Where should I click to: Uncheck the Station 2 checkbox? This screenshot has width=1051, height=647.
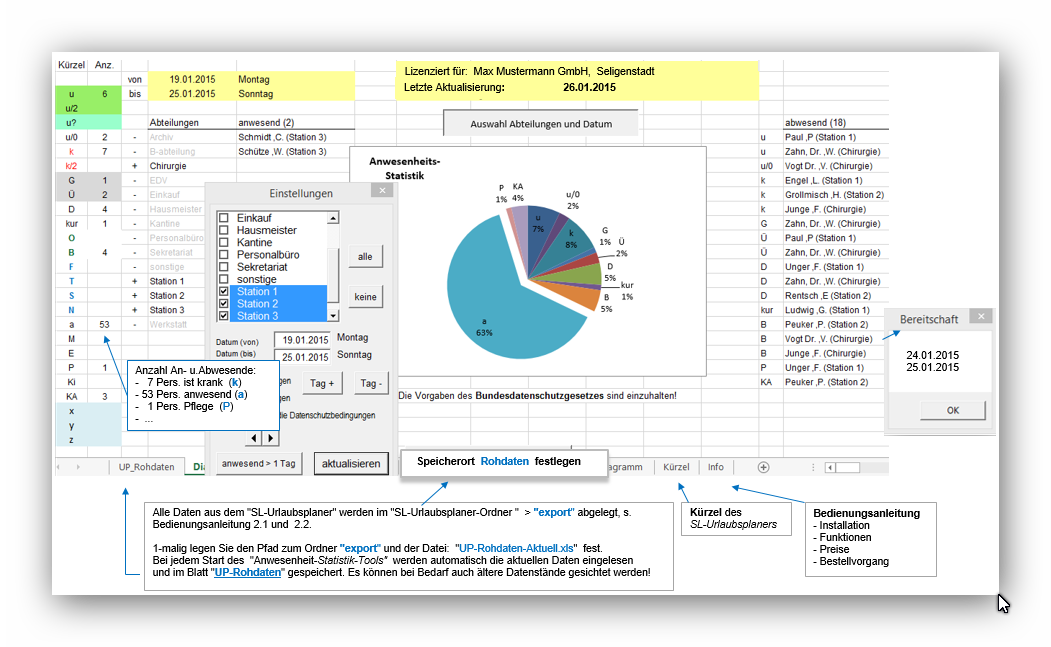click(224, 304)
